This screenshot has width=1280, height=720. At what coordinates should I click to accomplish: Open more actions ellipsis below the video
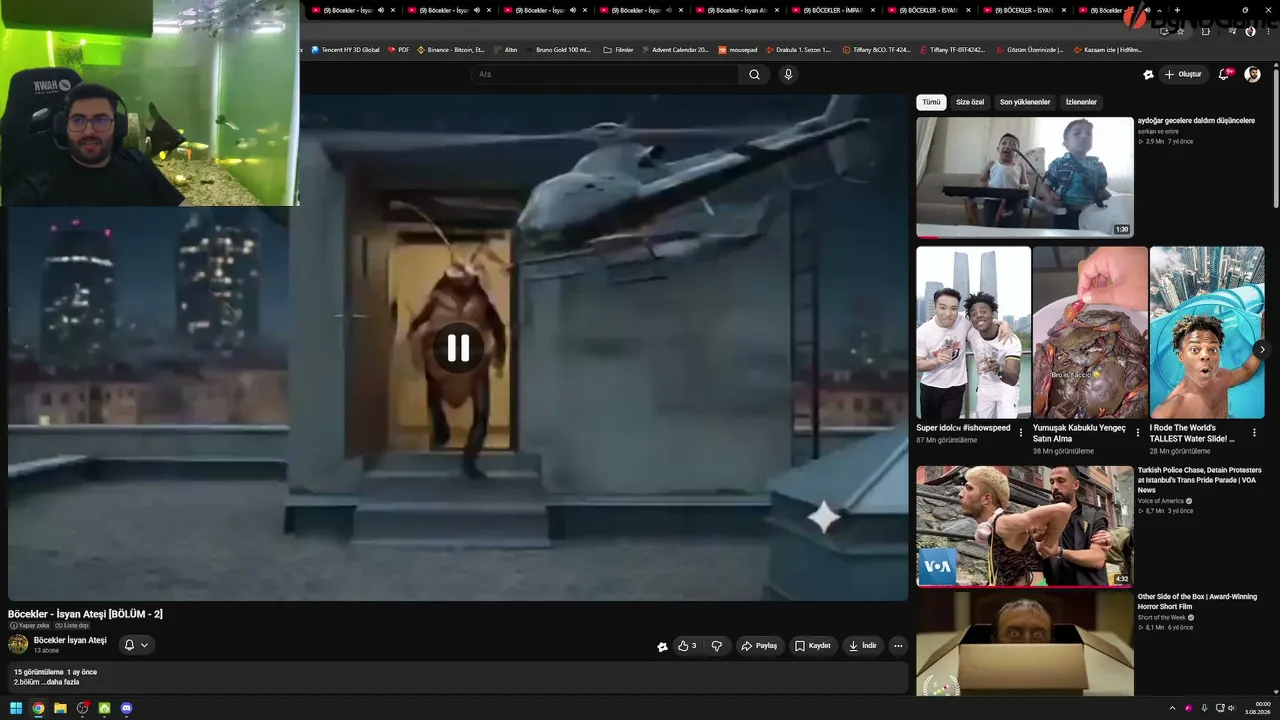pos(898,646)
